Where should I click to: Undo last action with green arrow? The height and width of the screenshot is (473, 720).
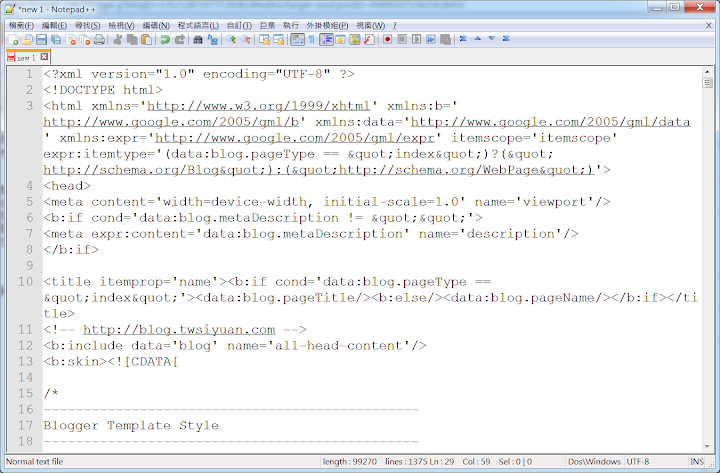pos(165,39)
